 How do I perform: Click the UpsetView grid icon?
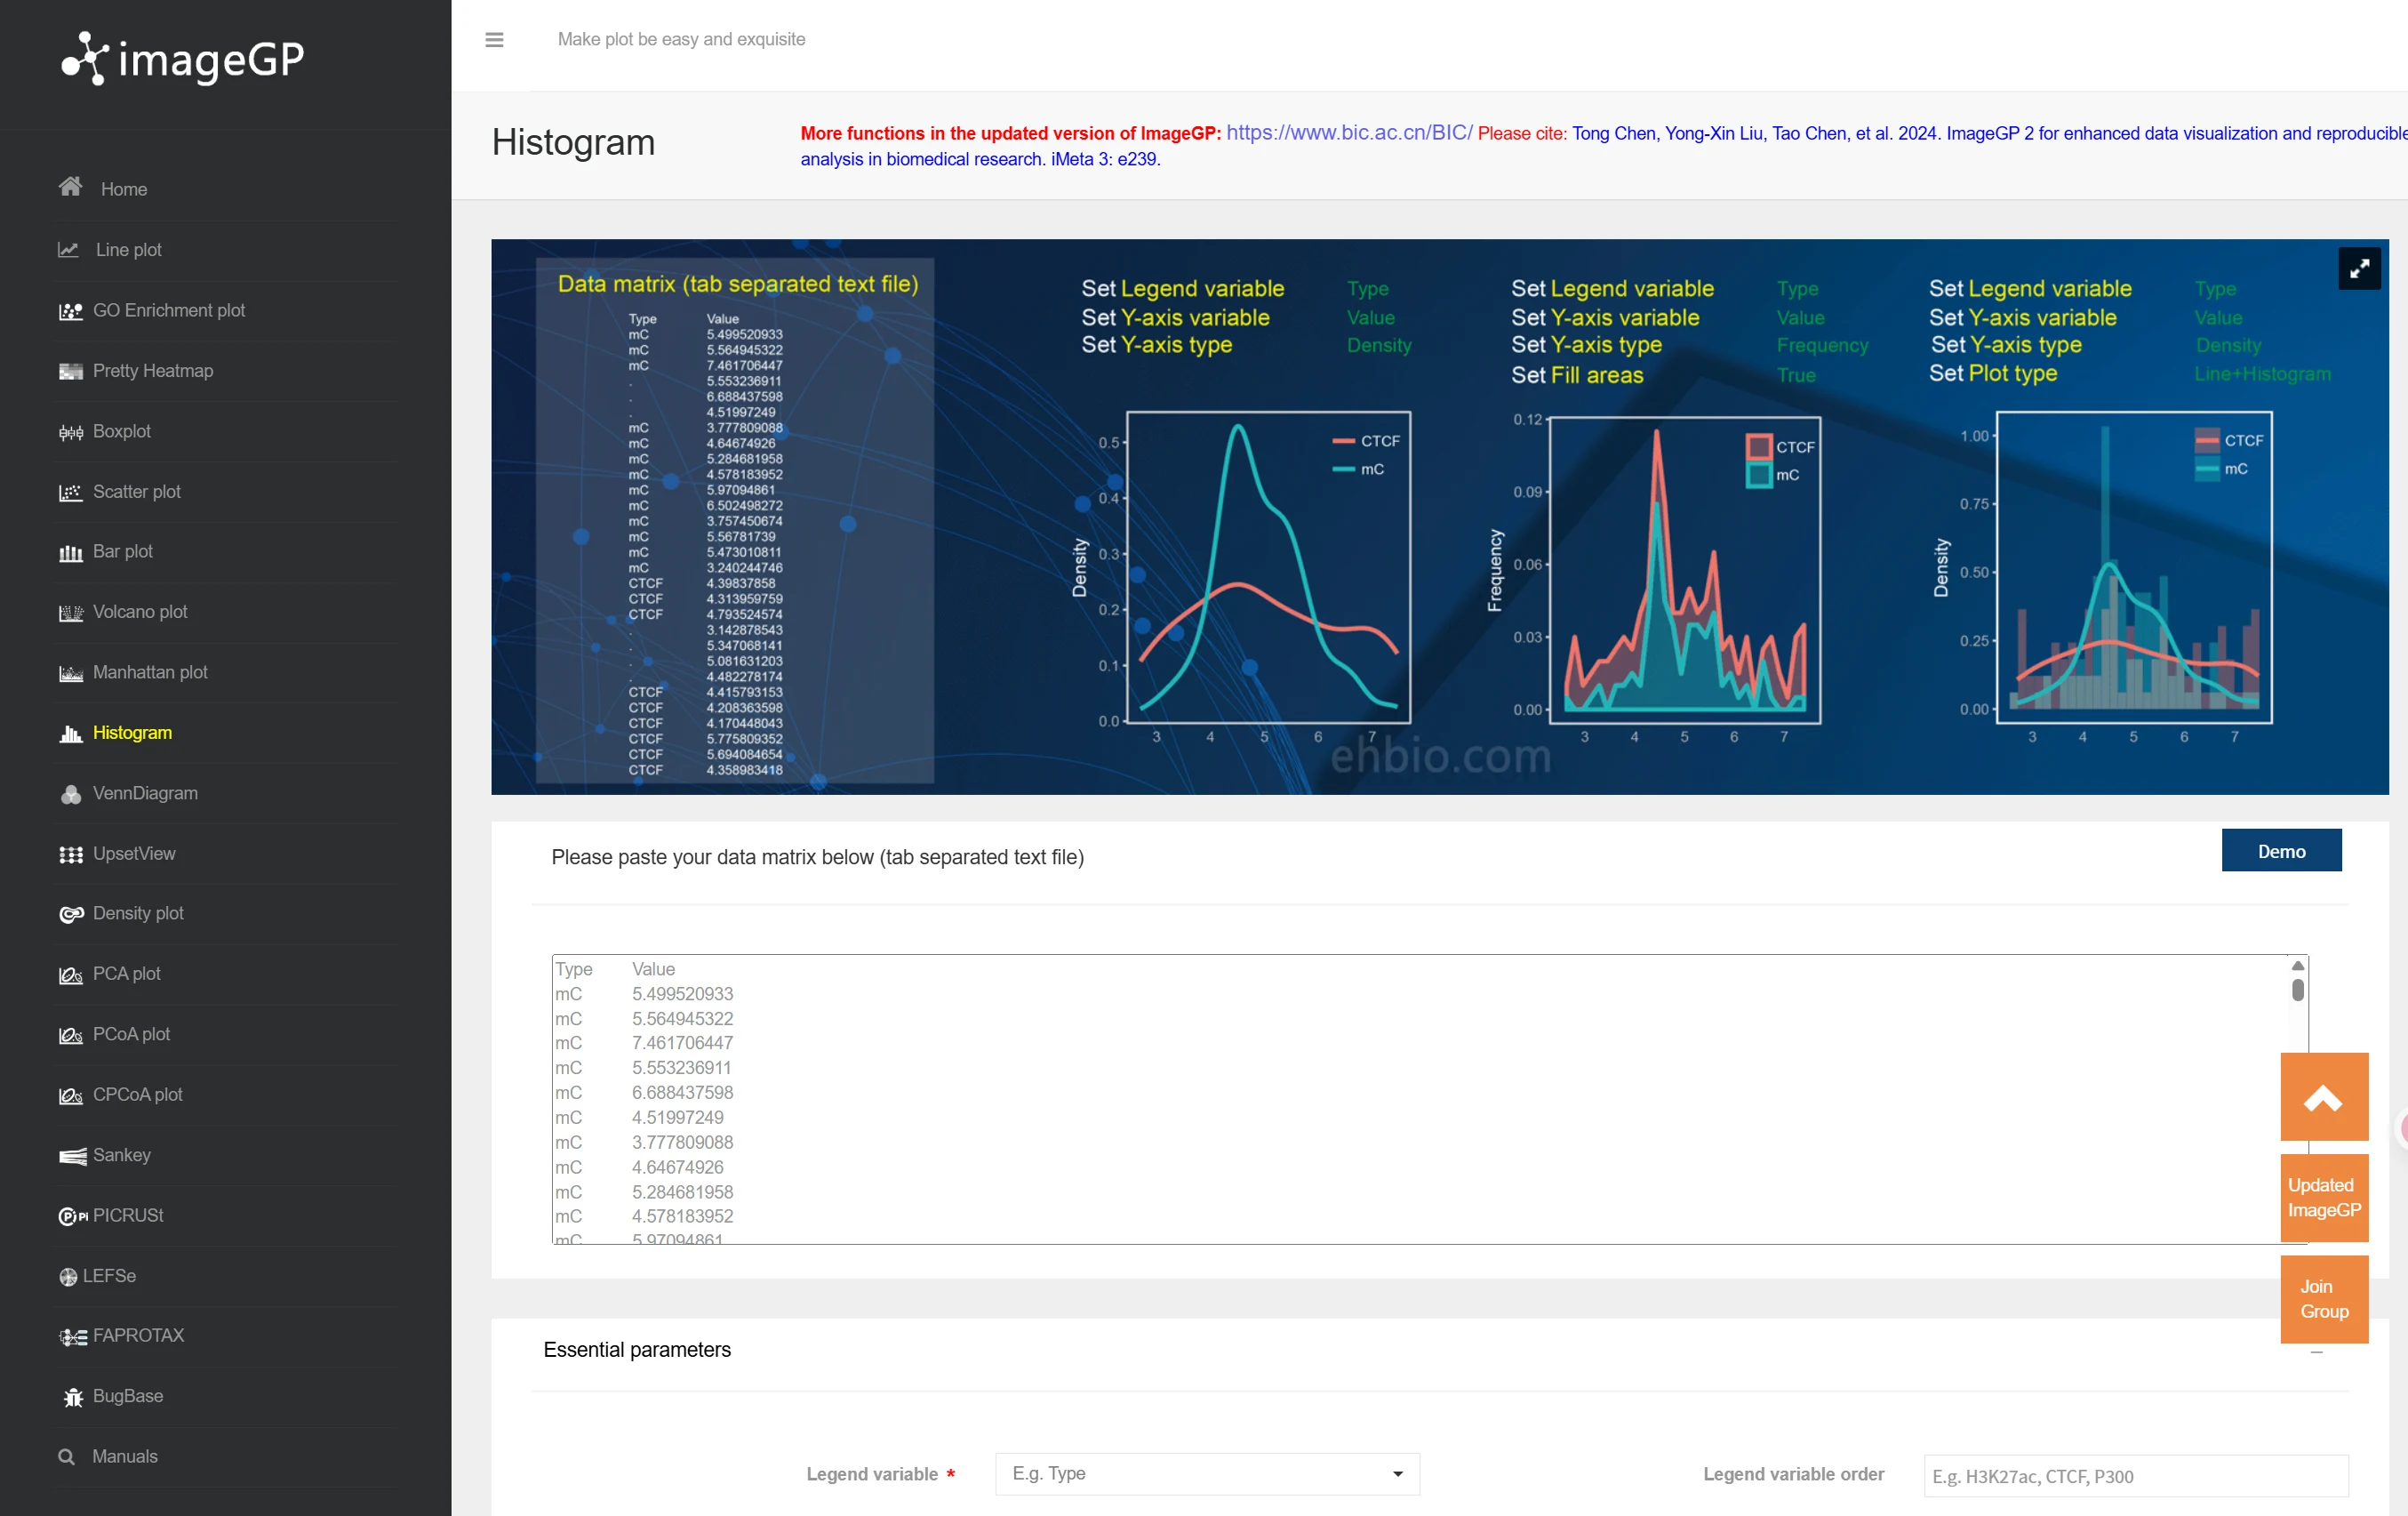click(70, 854)
